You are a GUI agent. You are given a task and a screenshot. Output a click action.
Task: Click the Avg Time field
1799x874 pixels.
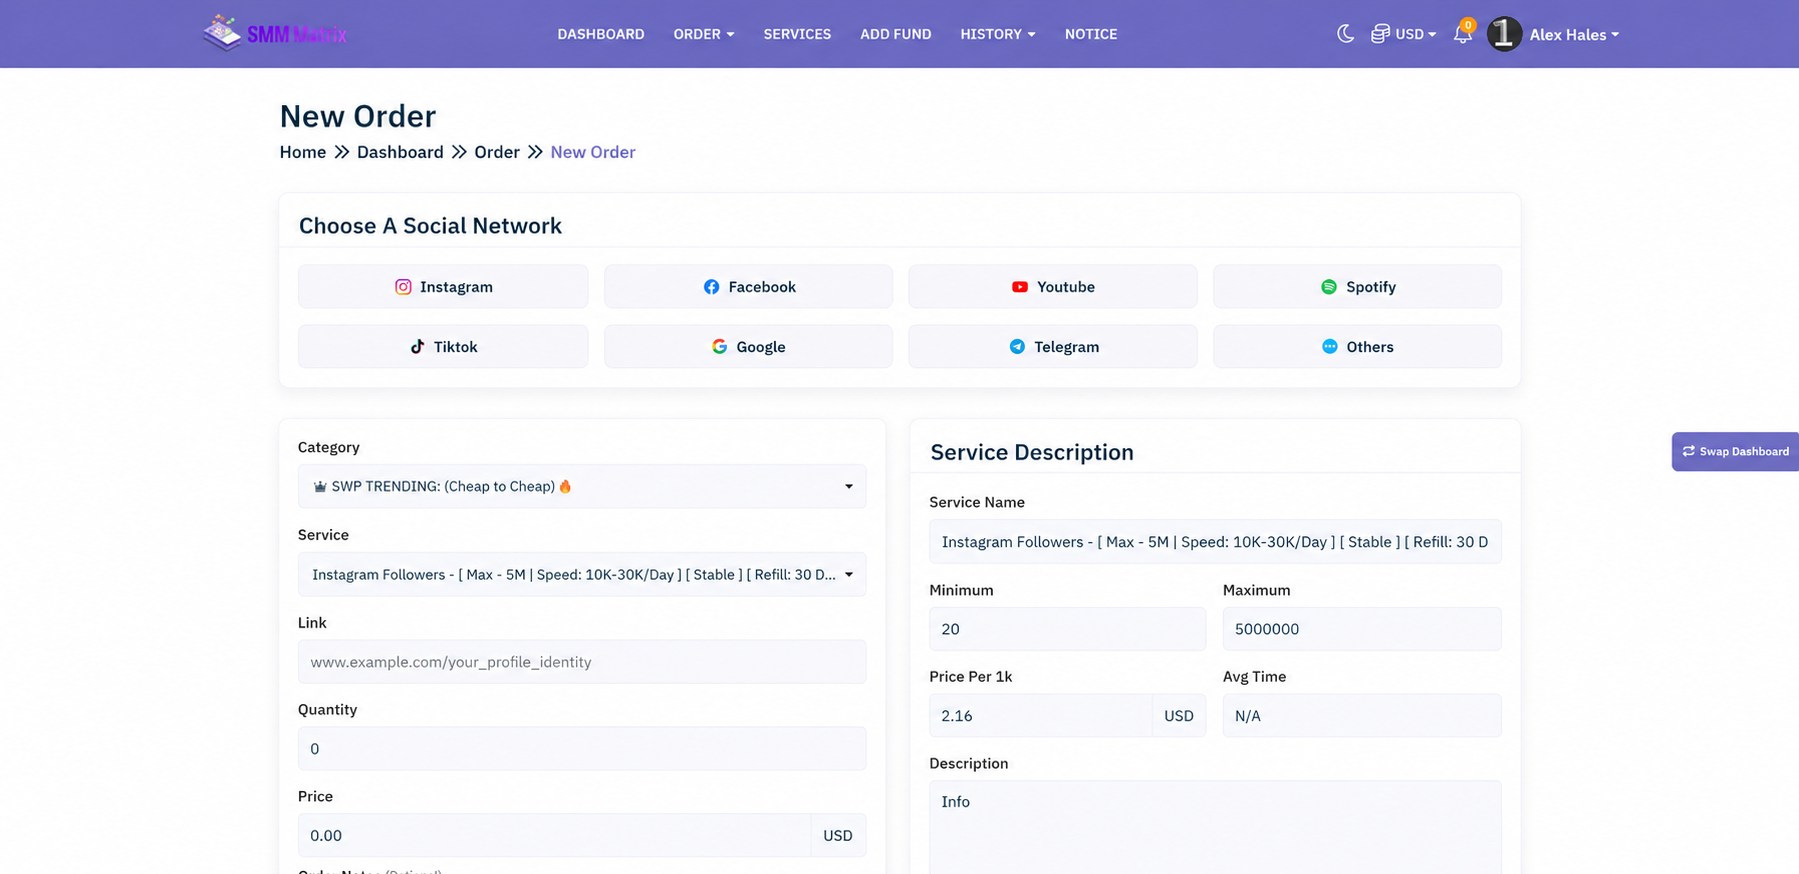pos(1362,716)
